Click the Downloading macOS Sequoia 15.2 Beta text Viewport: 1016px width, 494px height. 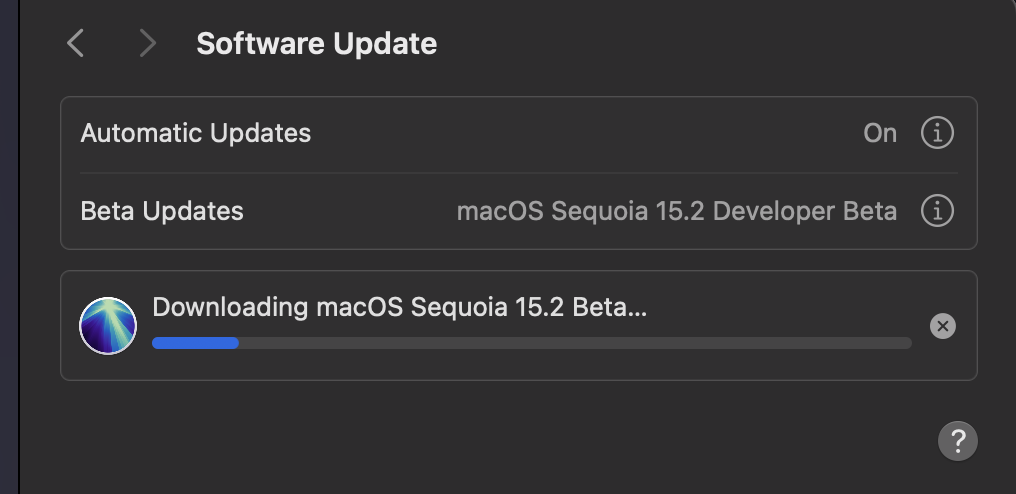coord(399,307)
